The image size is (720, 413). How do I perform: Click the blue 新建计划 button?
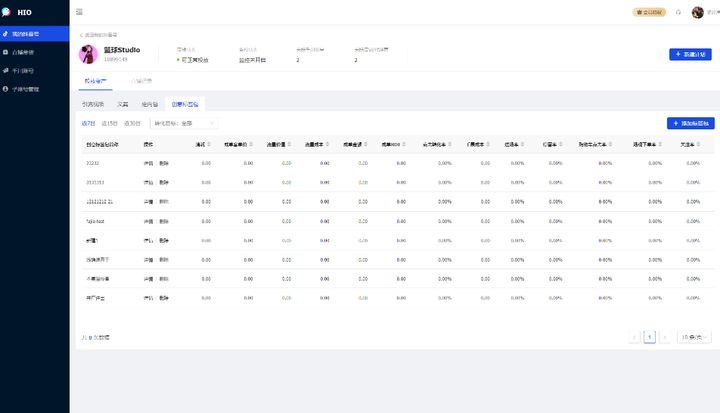click(x=690, y=54)
